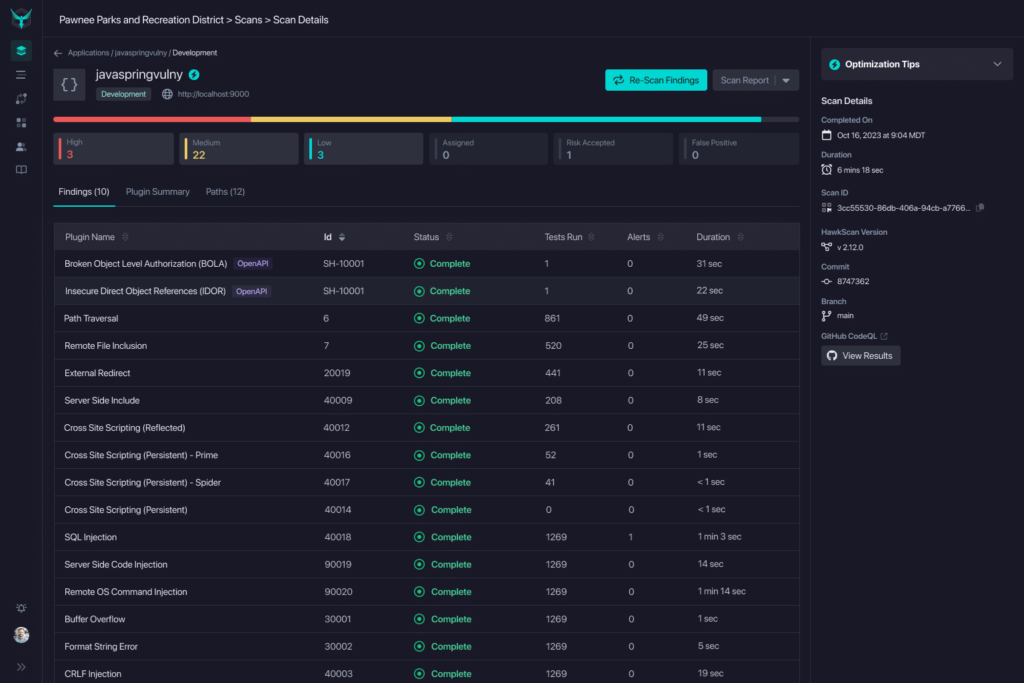Open the documentation book icon in sidebar
Viewport: 1024px width, 683px height.
tap(20, 170)
